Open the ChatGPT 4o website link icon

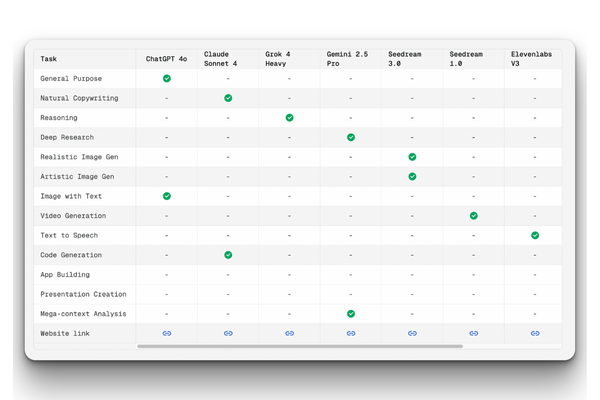click(x=167, y=333)
